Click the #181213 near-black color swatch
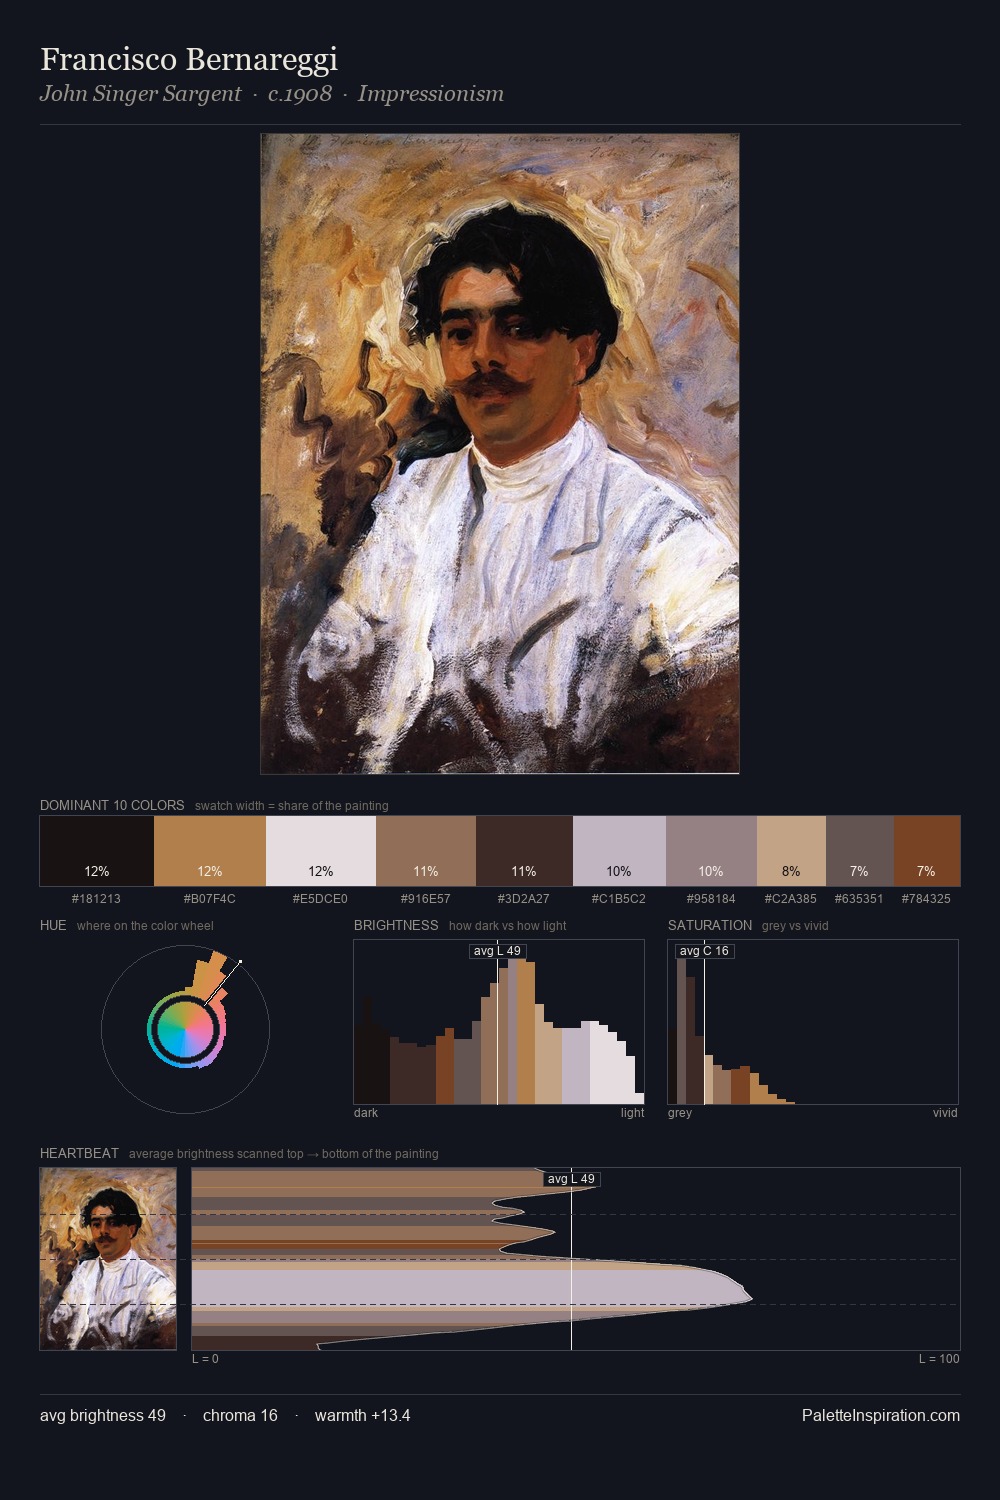The height and width of the screenshot is (1500, 1000). (x=97, y=851)
